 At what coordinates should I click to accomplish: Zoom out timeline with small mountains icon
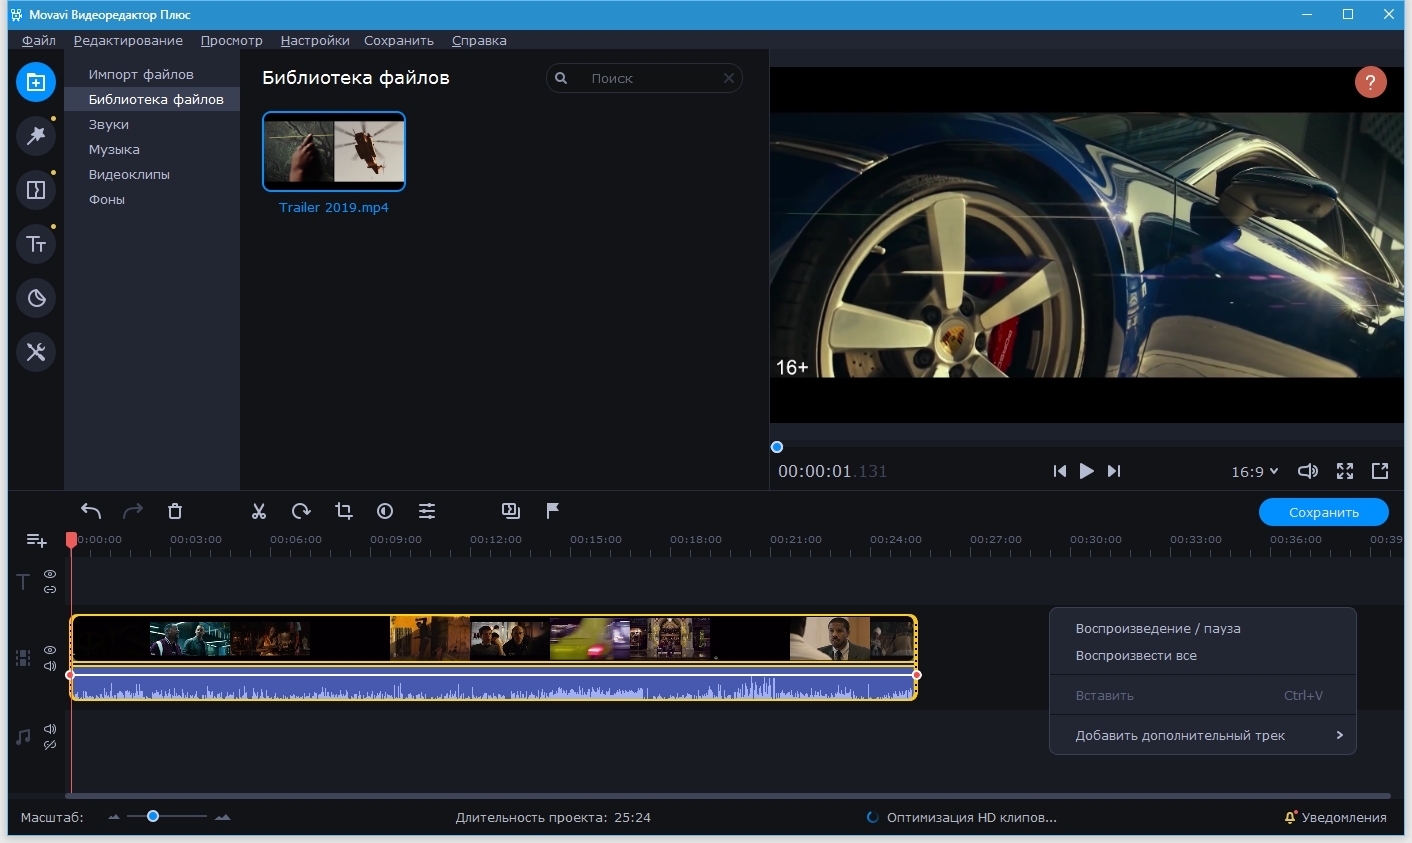[x=114, y=817]
